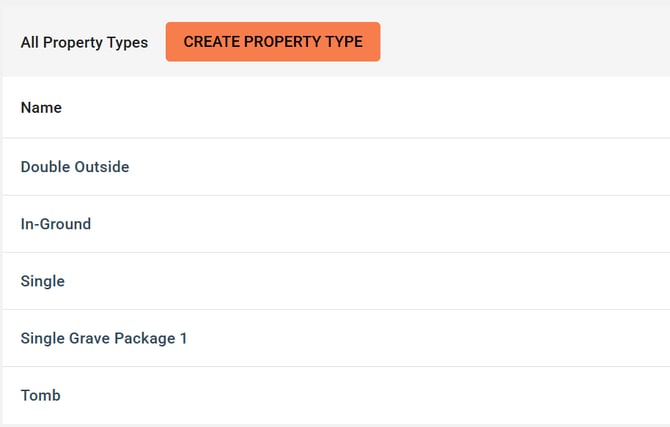Image resolution: width=670 pixels, height=427 pixels.
Task: Select the last row named Tomb
Action: [x=41, y=395]
